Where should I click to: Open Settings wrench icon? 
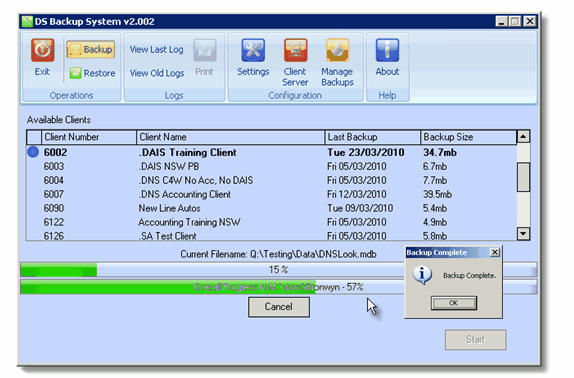point(253,50)
